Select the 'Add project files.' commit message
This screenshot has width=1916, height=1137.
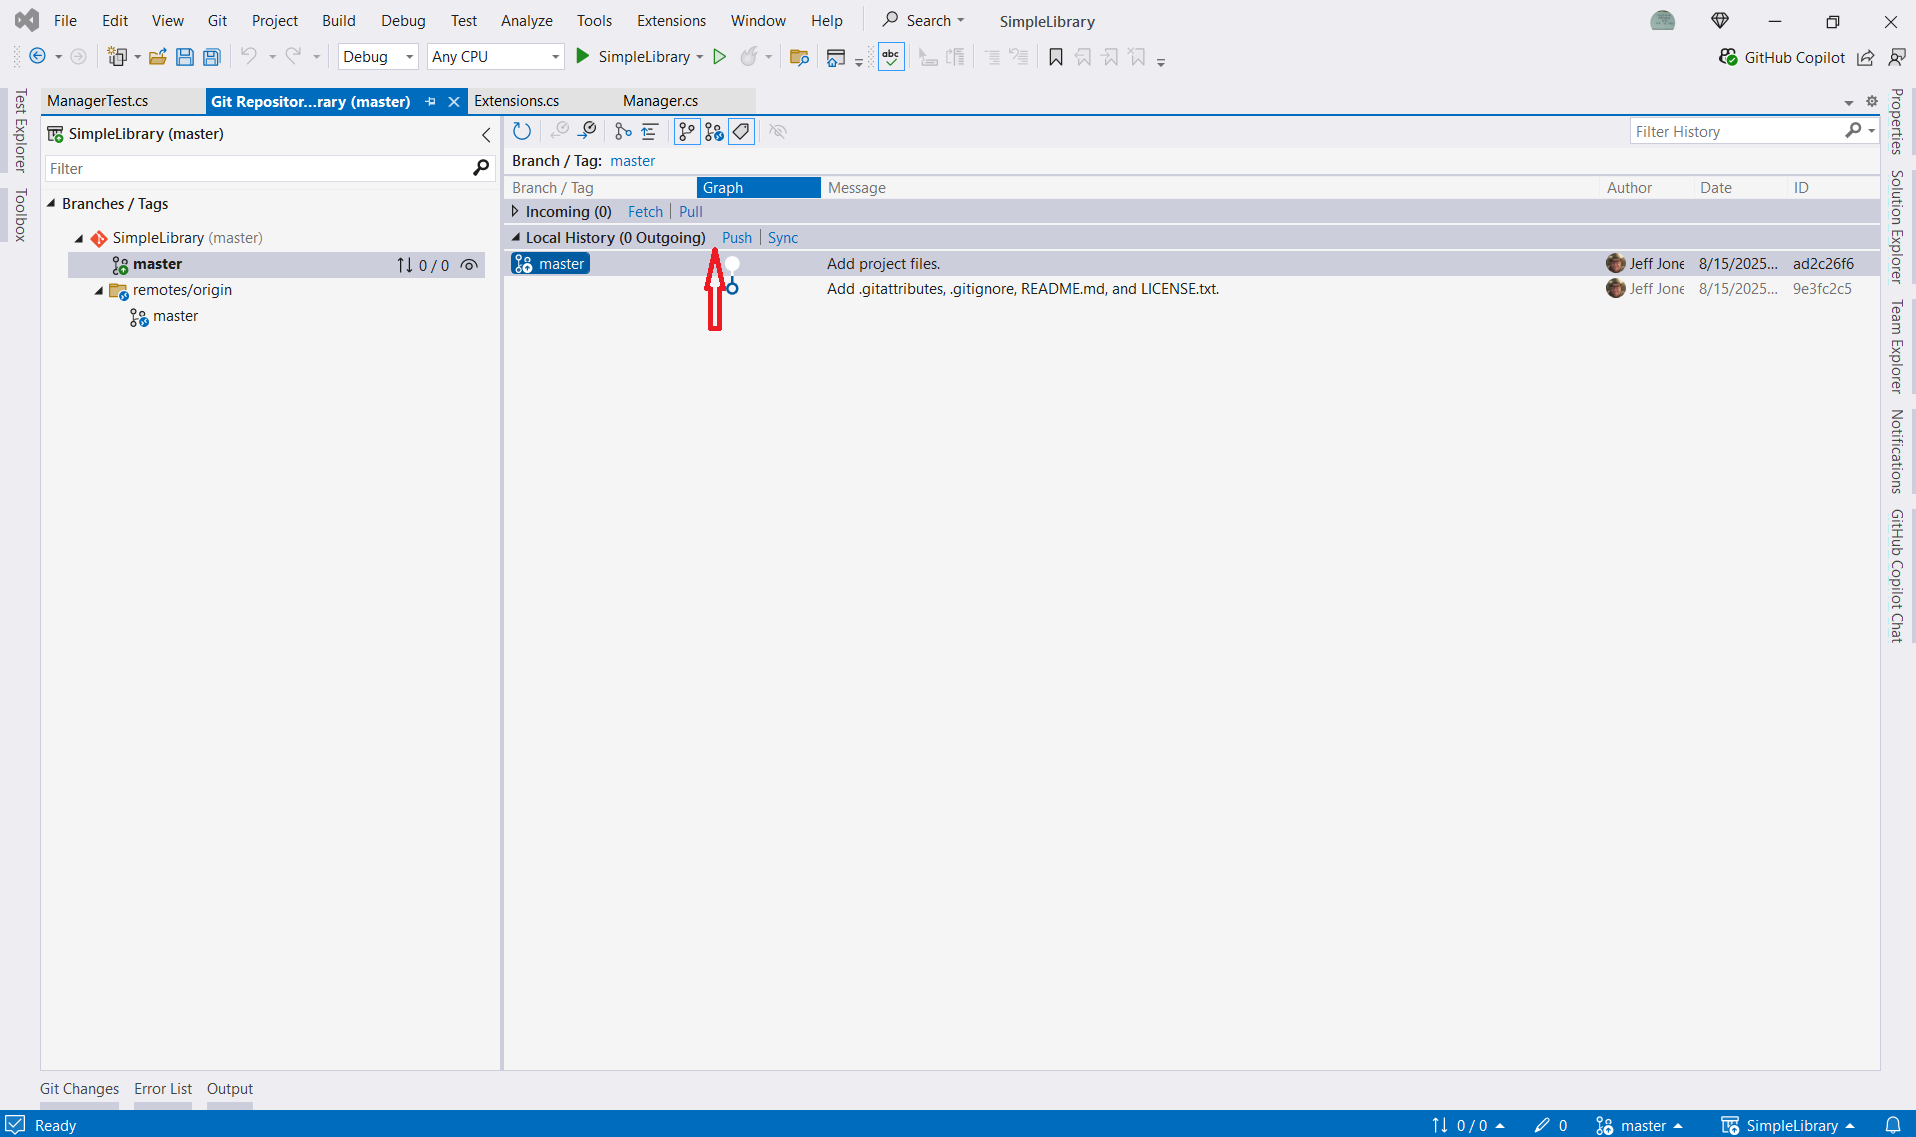(x=884, y=264)
